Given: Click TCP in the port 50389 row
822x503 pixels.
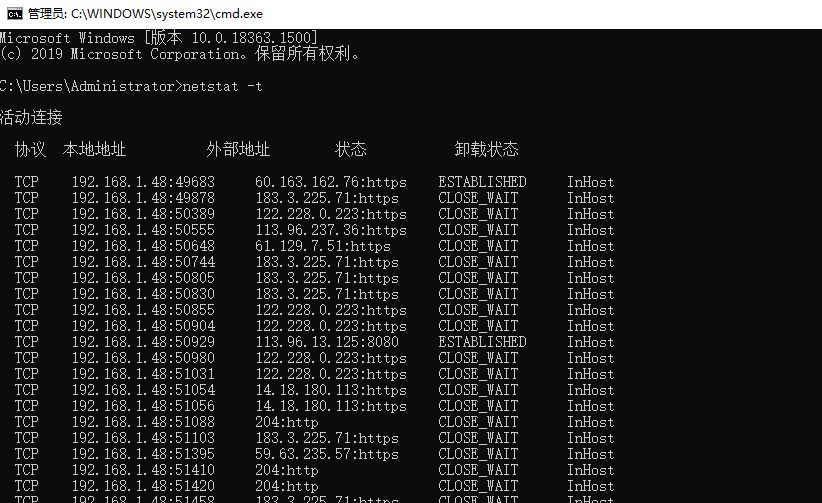Looking at the screenshot, I should pos(26,214).
